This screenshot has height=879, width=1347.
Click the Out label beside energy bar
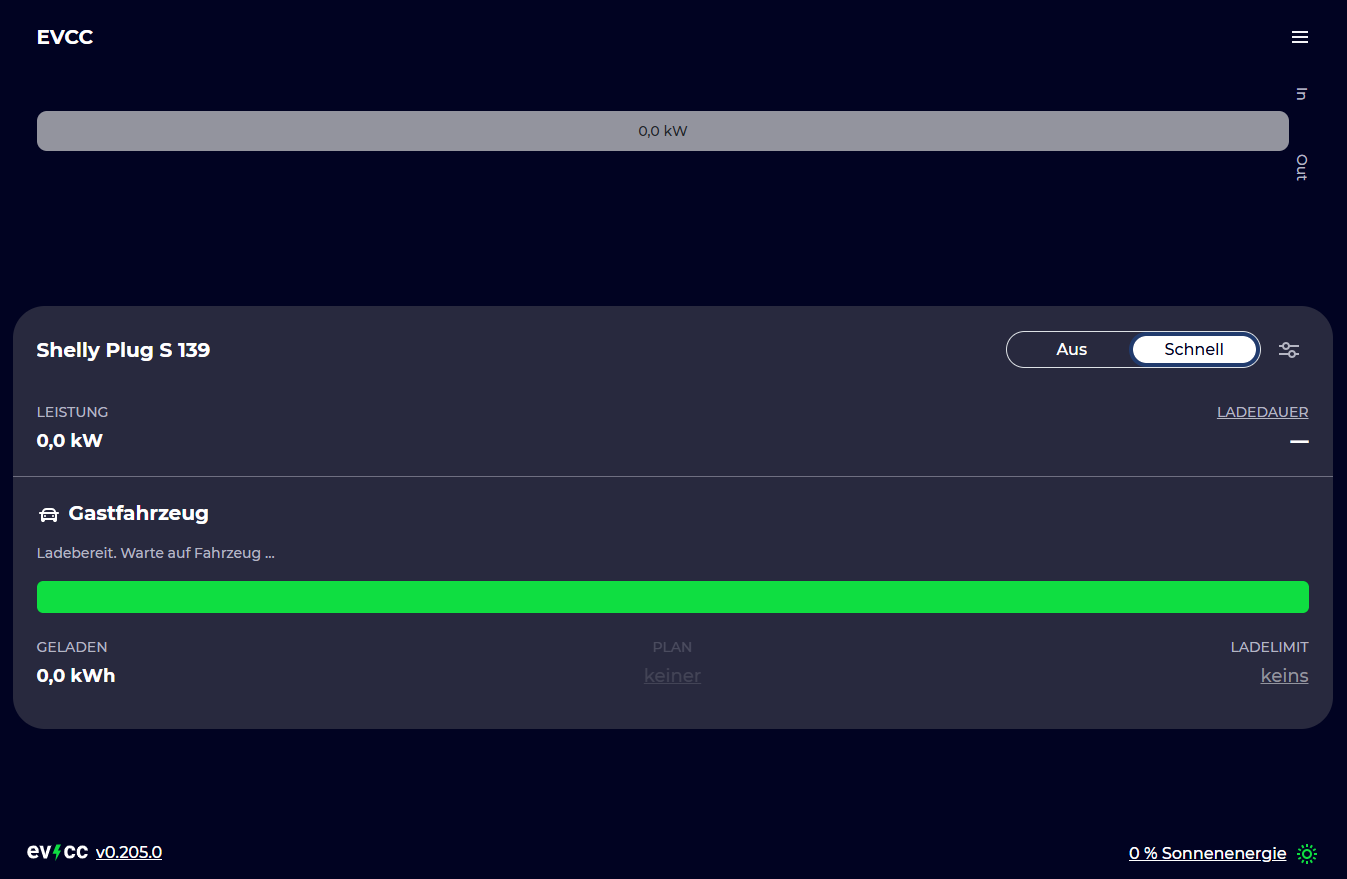click(x=1301, y=168)
